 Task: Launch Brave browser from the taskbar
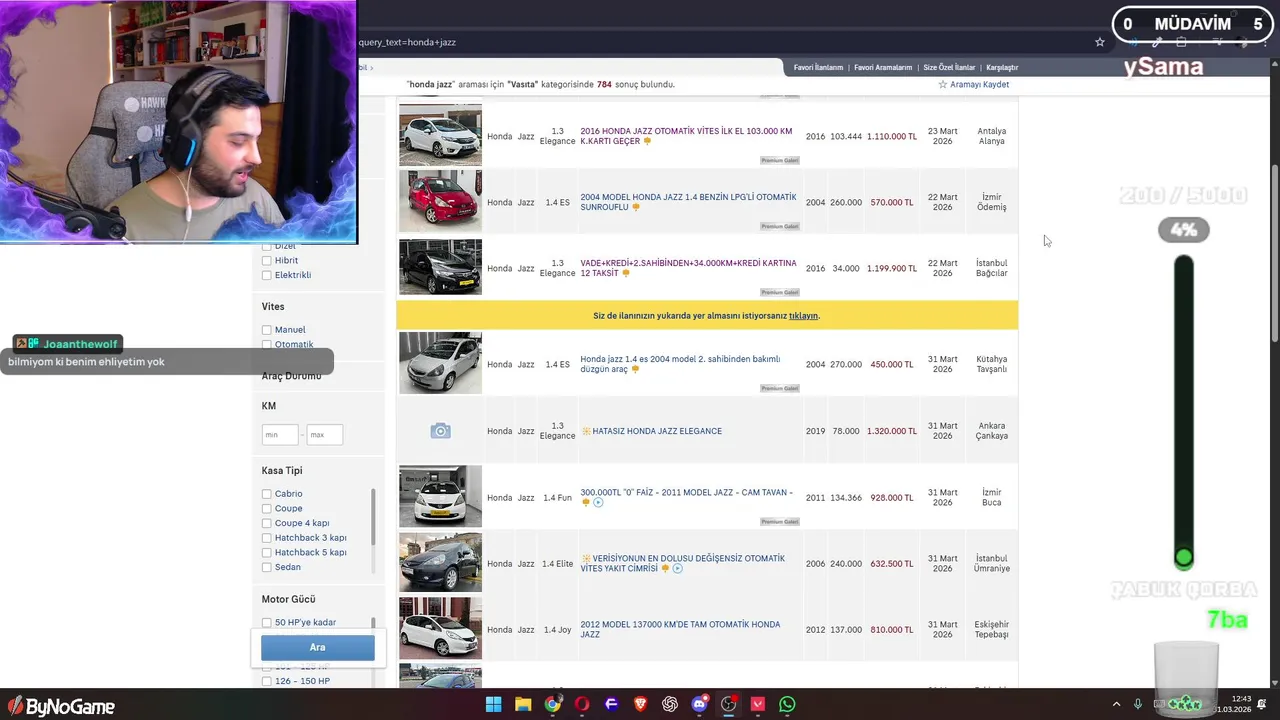click(x=640, y=704)
